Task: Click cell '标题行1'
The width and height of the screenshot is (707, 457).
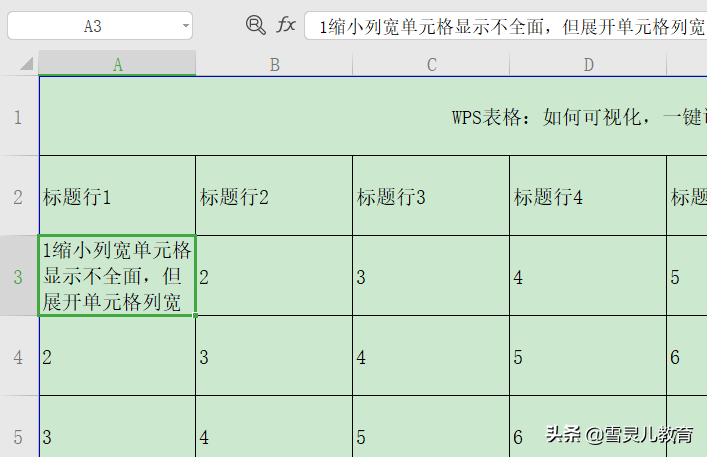Action: (117, 196)
